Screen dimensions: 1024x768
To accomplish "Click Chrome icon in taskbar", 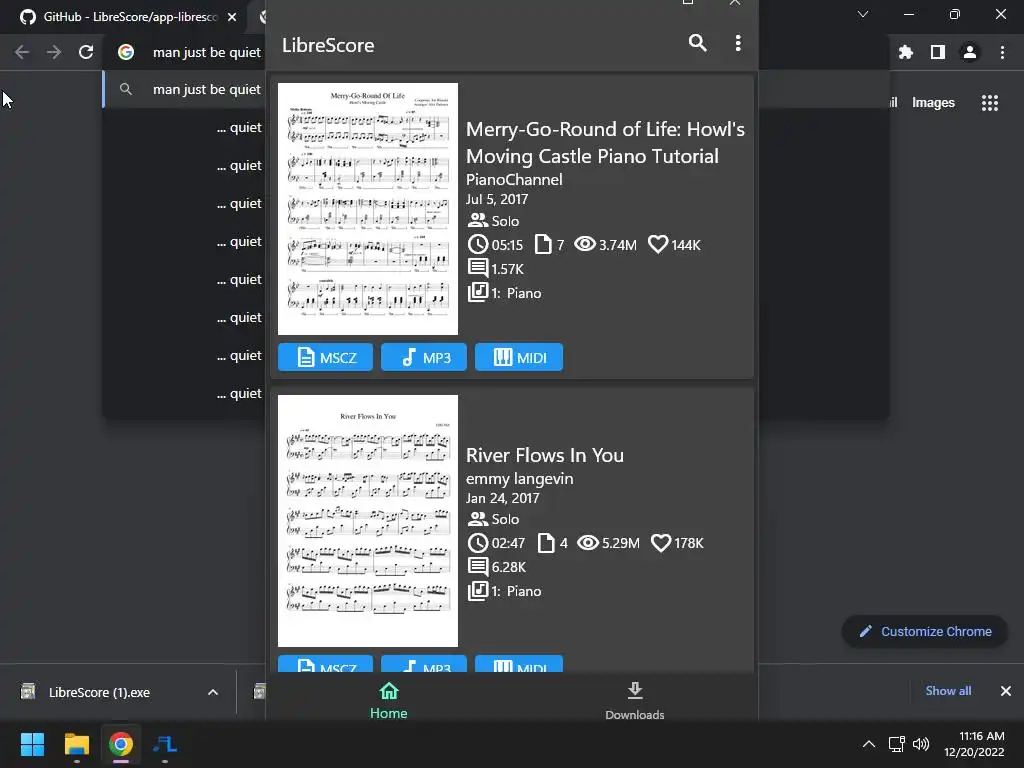I will pos(121,744).
